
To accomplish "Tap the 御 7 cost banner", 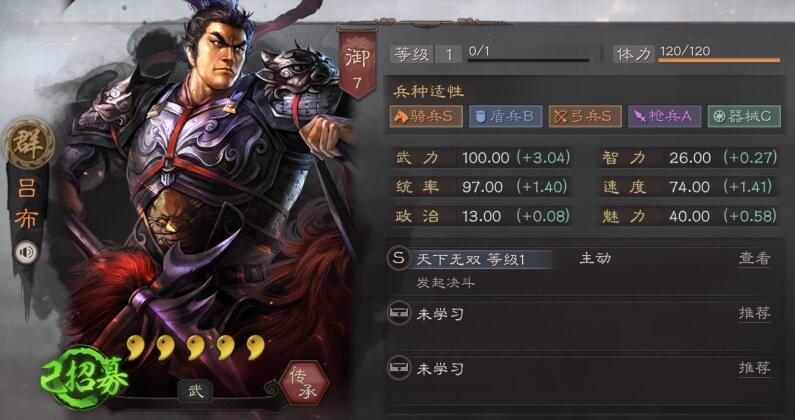I will [x=358, y=63].
